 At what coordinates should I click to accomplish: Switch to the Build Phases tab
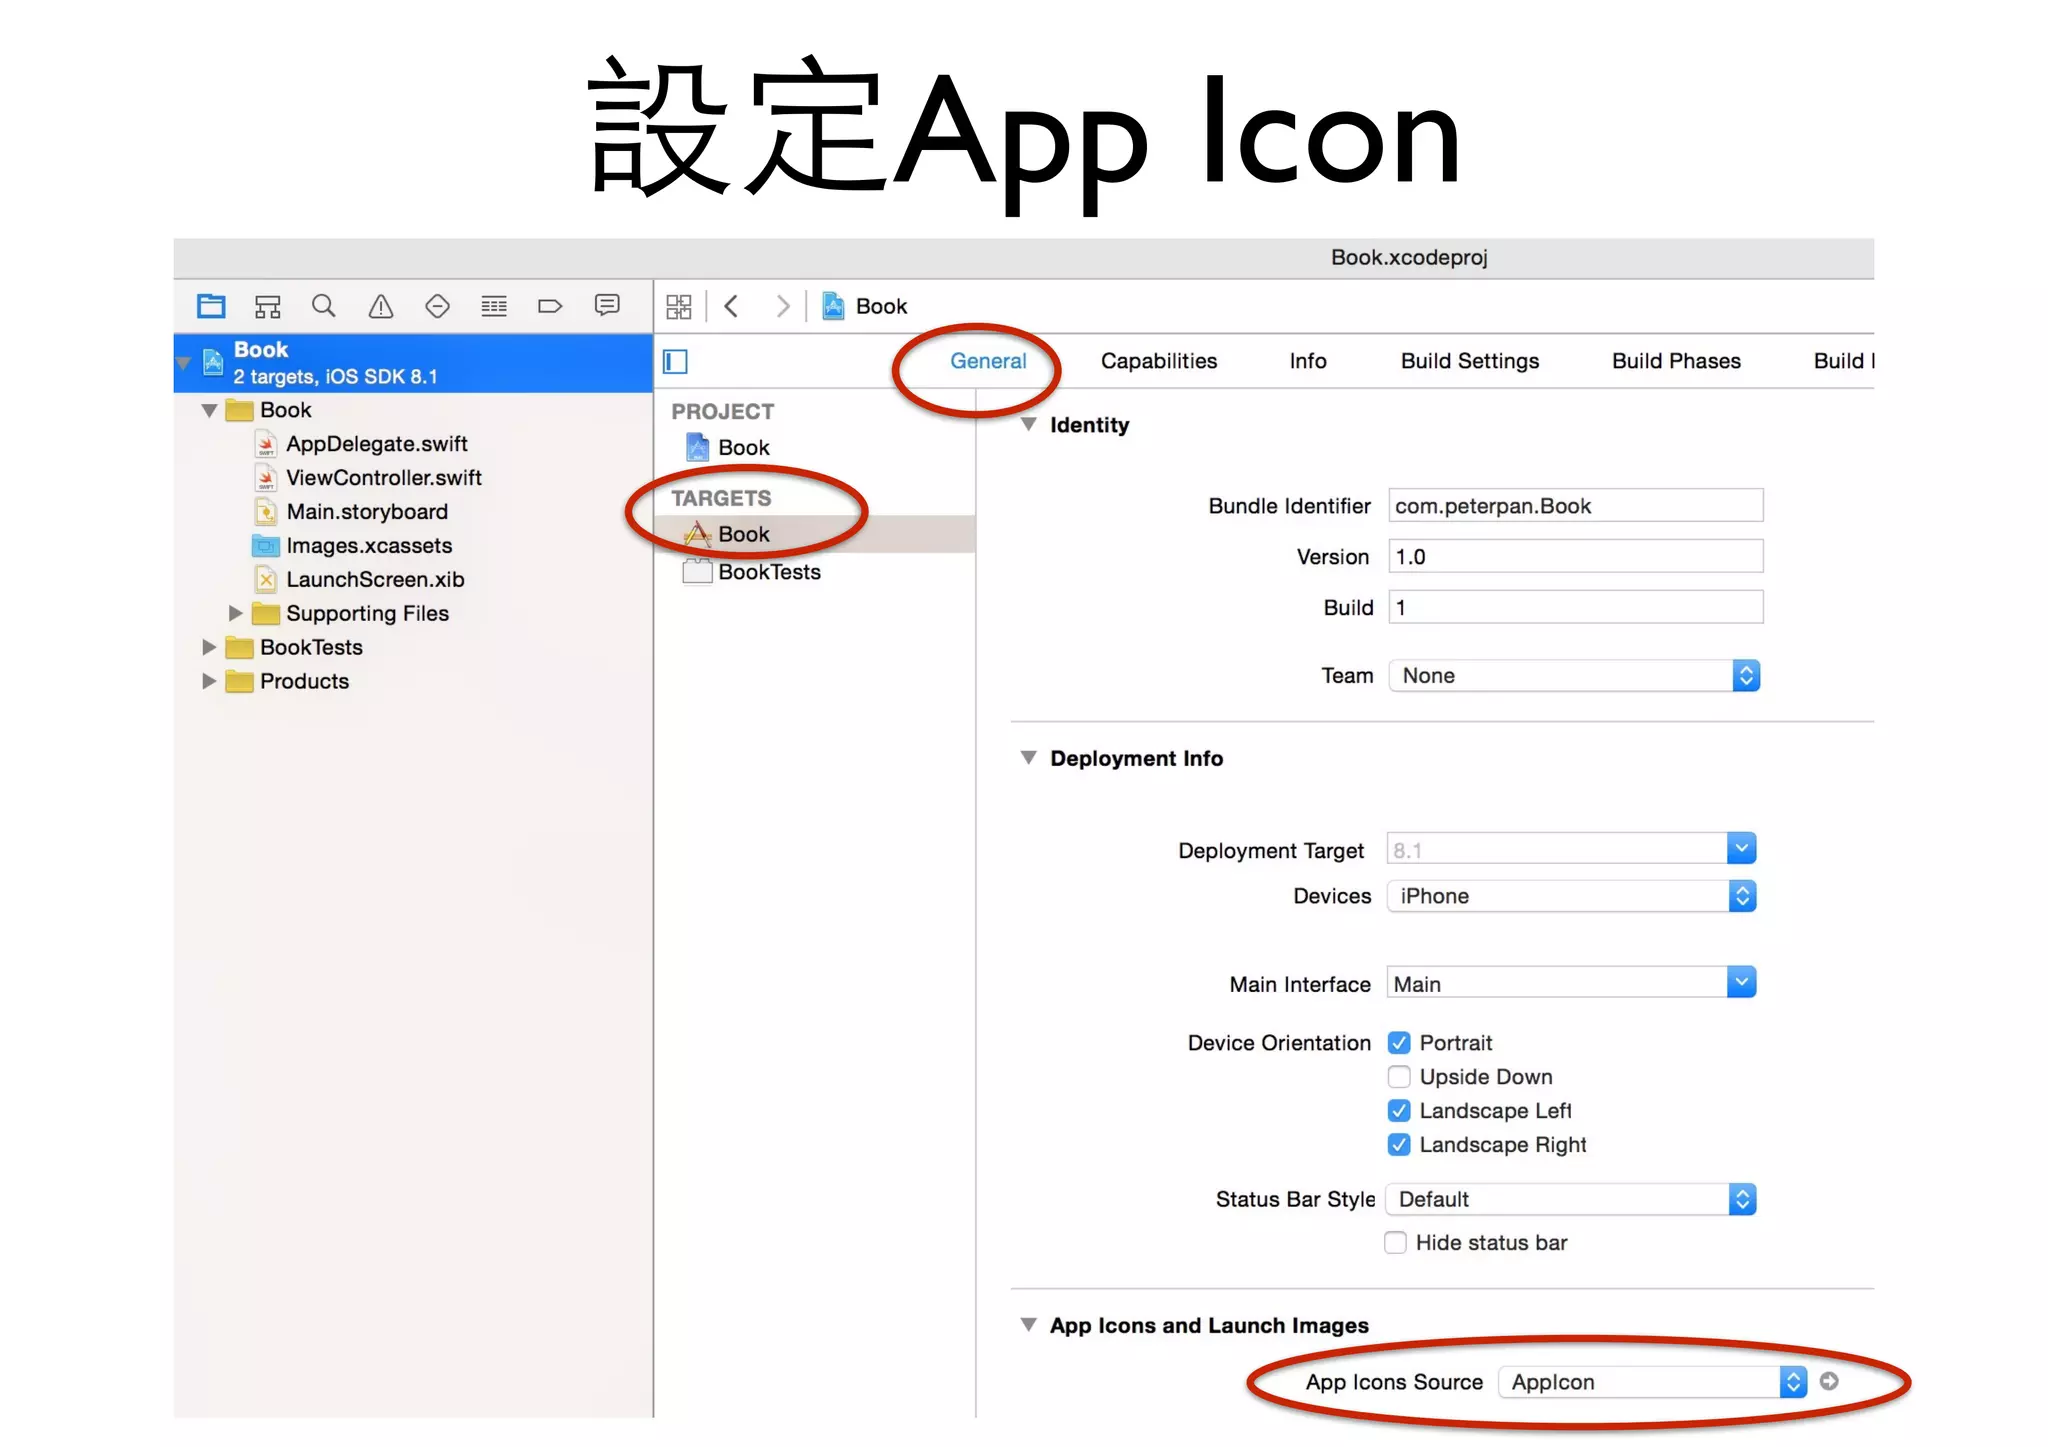tap(1676, 361)
